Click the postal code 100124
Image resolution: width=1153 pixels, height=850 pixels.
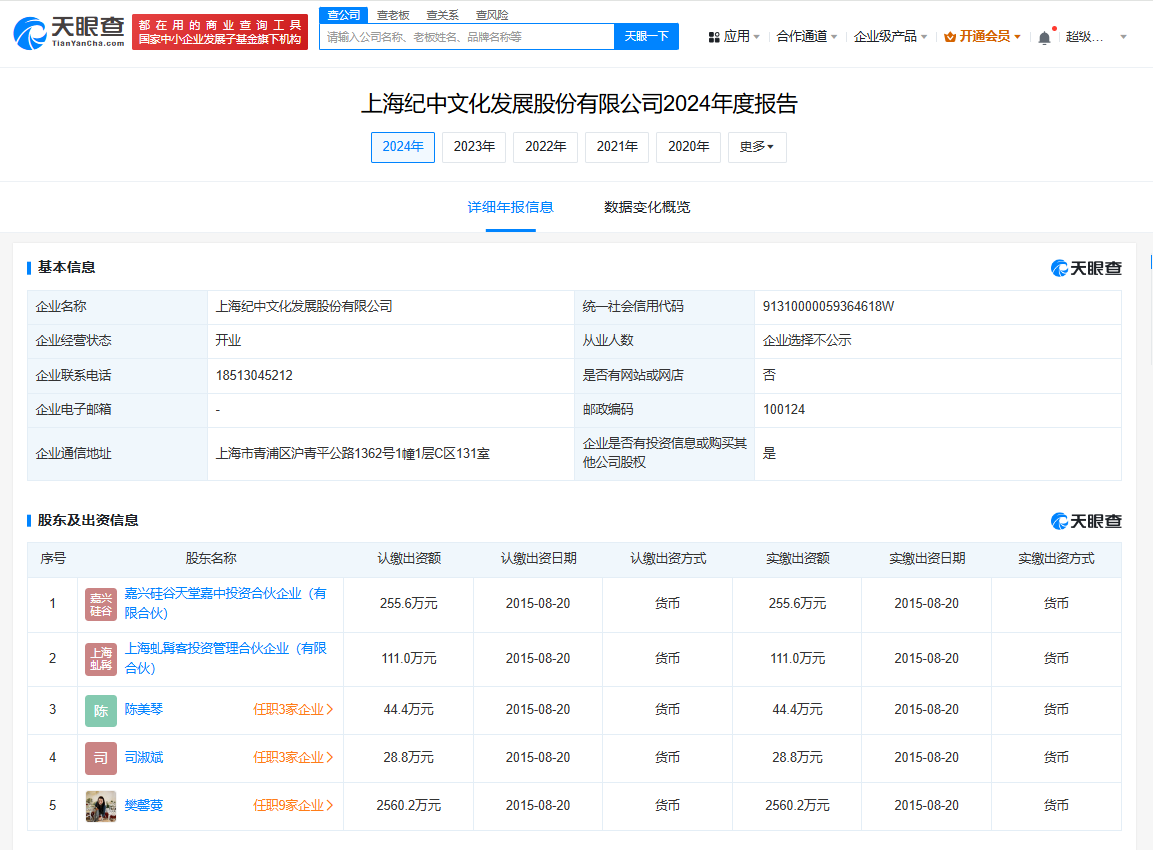784,410
